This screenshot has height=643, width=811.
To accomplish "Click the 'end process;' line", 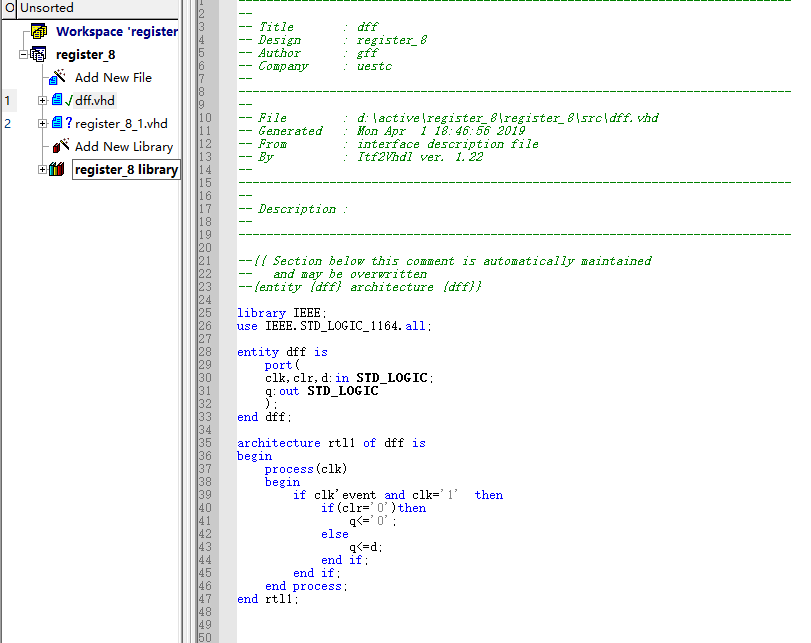I will pyautogui.click(x=306, y=586).
